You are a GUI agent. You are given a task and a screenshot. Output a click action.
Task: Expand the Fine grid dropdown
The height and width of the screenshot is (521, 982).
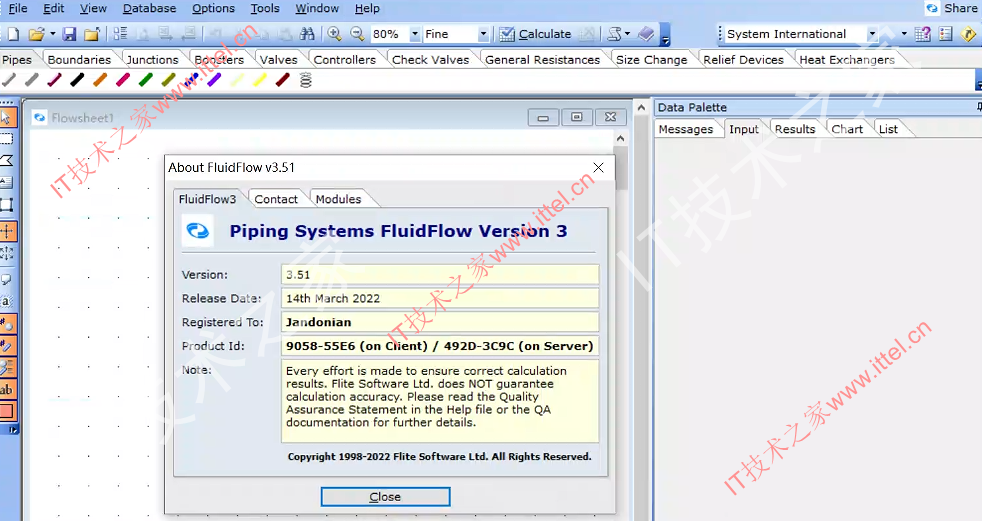point(483,34)
